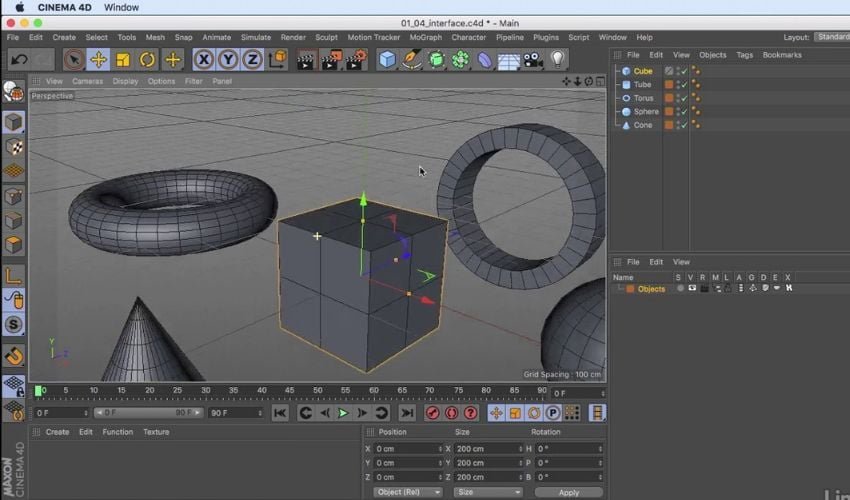Toggle X axis lock
This screenshot has width=850, height=500.
point(203,59)
